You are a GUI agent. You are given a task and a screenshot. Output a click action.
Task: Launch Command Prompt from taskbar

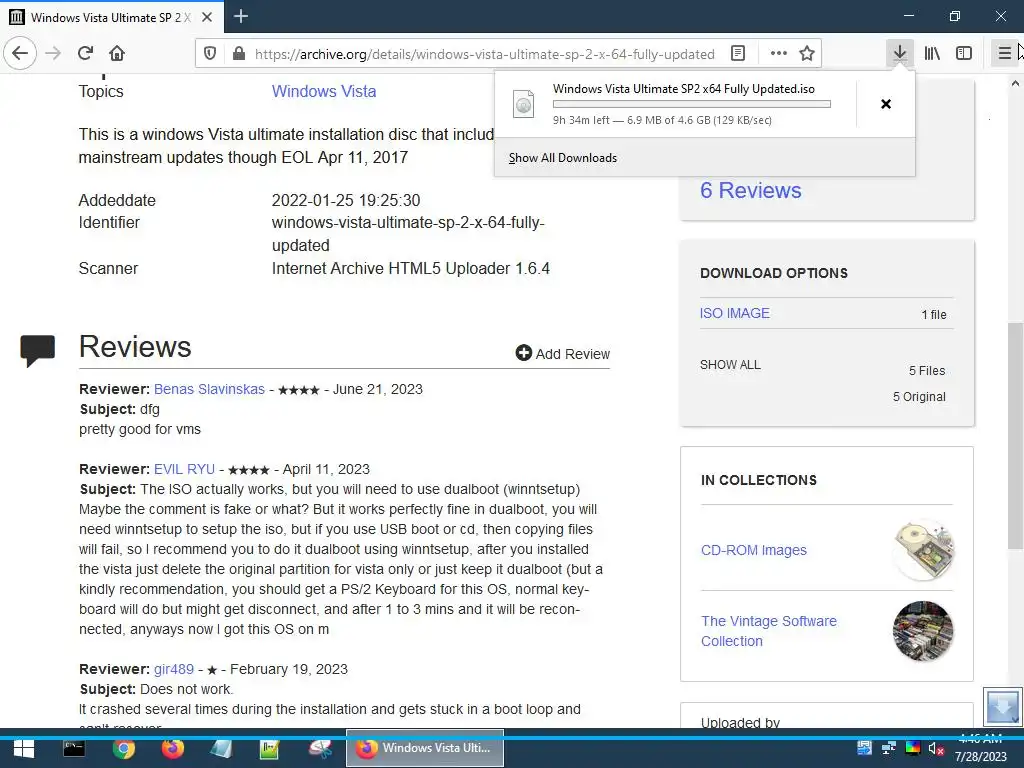coord(74,748)
